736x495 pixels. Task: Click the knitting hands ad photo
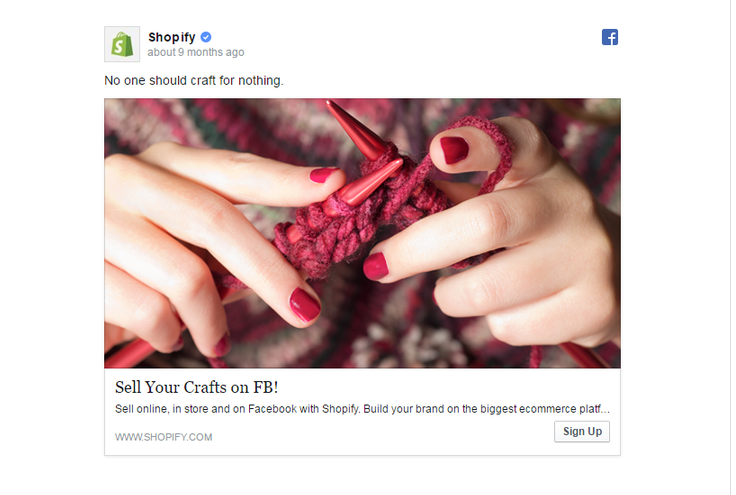(x=362, y=233)
